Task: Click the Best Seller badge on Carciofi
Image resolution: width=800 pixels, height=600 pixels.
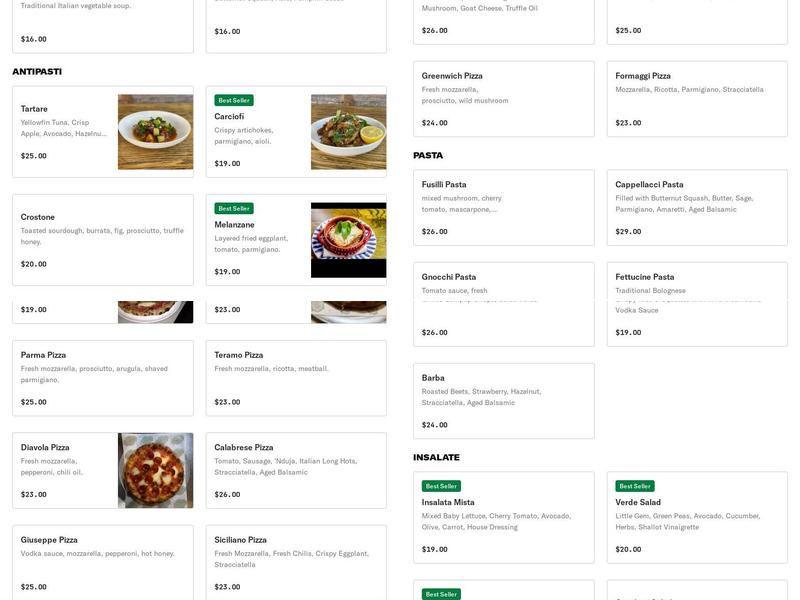Action: (234, 100)
